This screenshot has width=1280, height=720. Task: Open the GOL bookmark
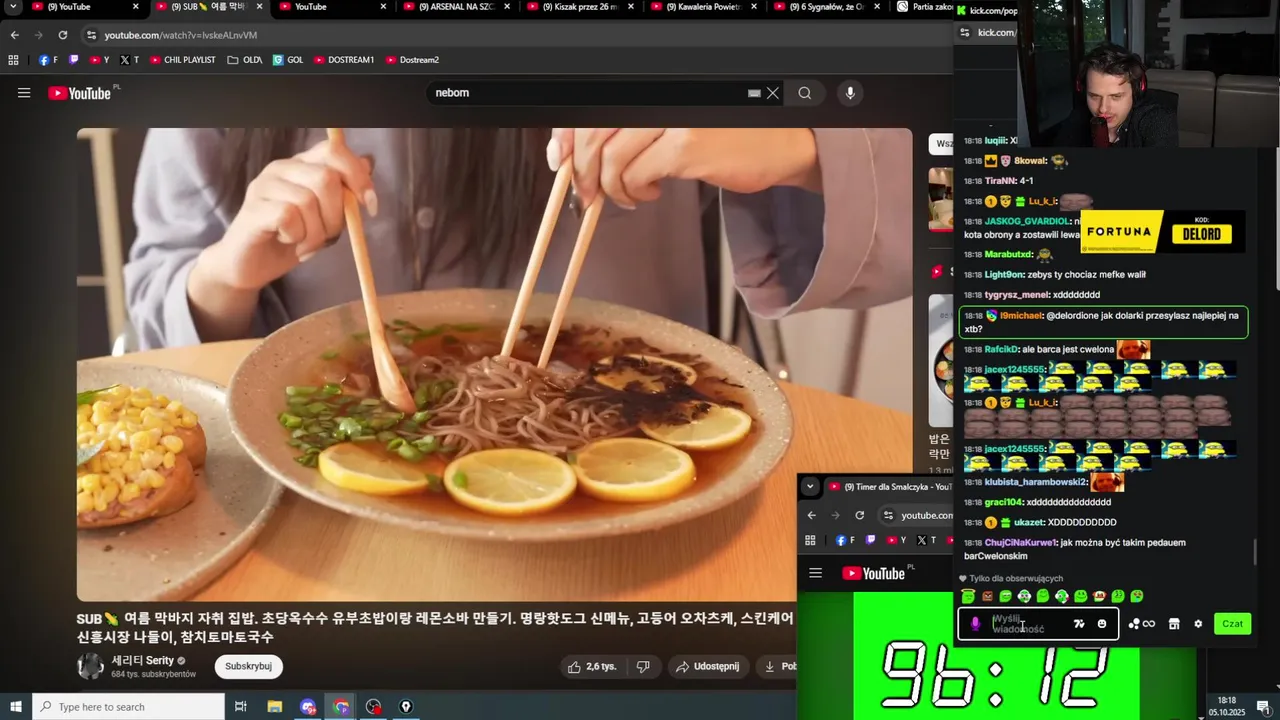coord(288,60)
